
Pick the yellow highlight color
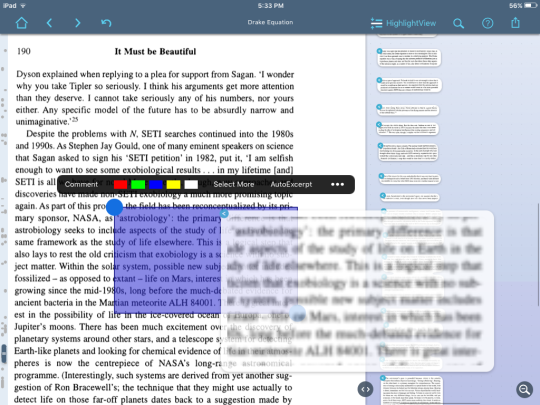[x=173, y=184]
